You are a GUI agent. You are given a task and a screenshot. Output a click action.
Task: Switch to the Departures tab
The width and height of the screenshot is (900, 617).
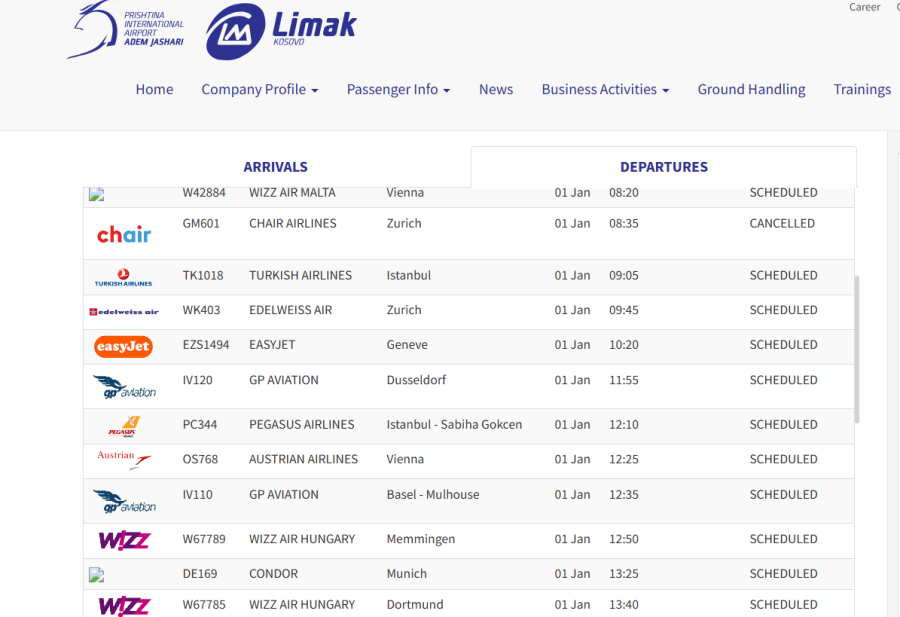(664, 167)
